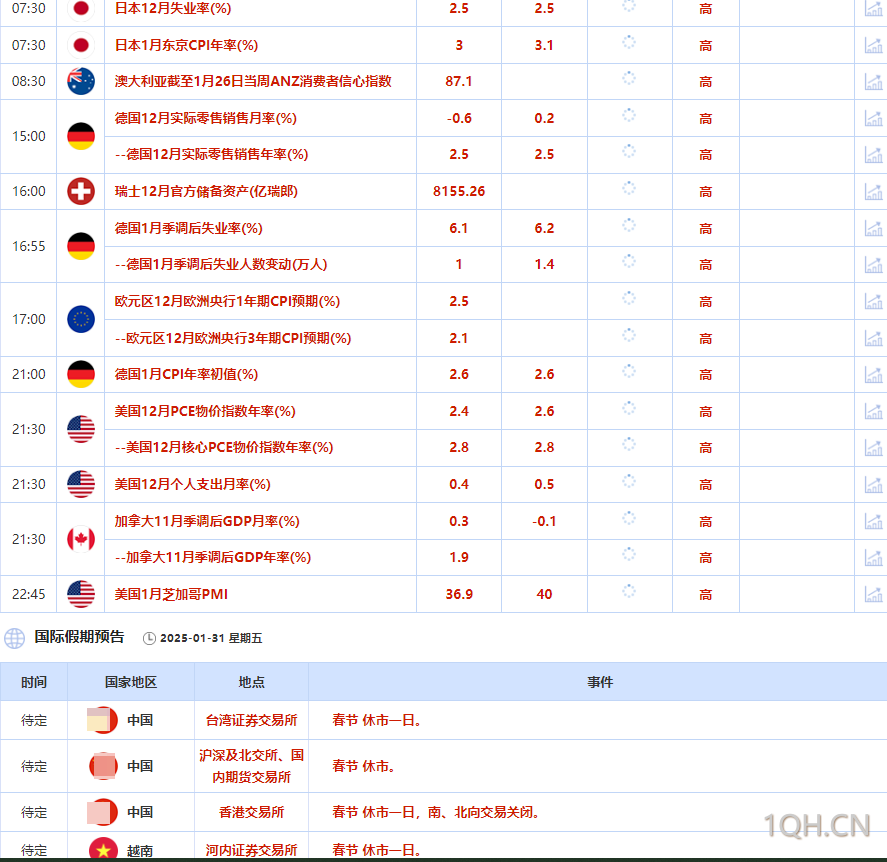Open chart icon for 德国12月实际零售销售年率 row
Screen dimensions: 887x862
[x=873, y=154]
